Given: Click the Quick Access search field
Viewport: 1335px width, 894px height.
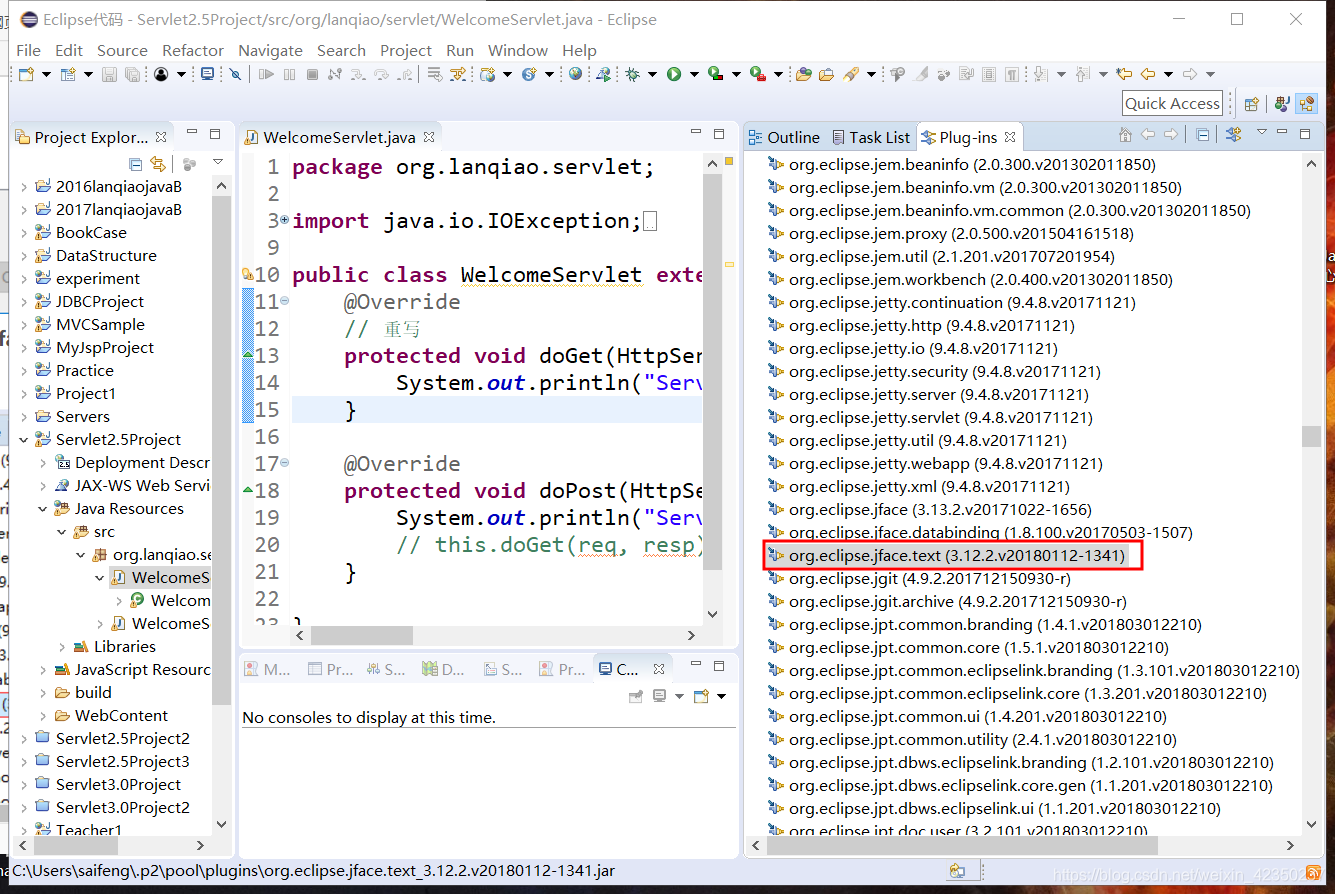Looking at the screenshot, I should (1172, 103).
